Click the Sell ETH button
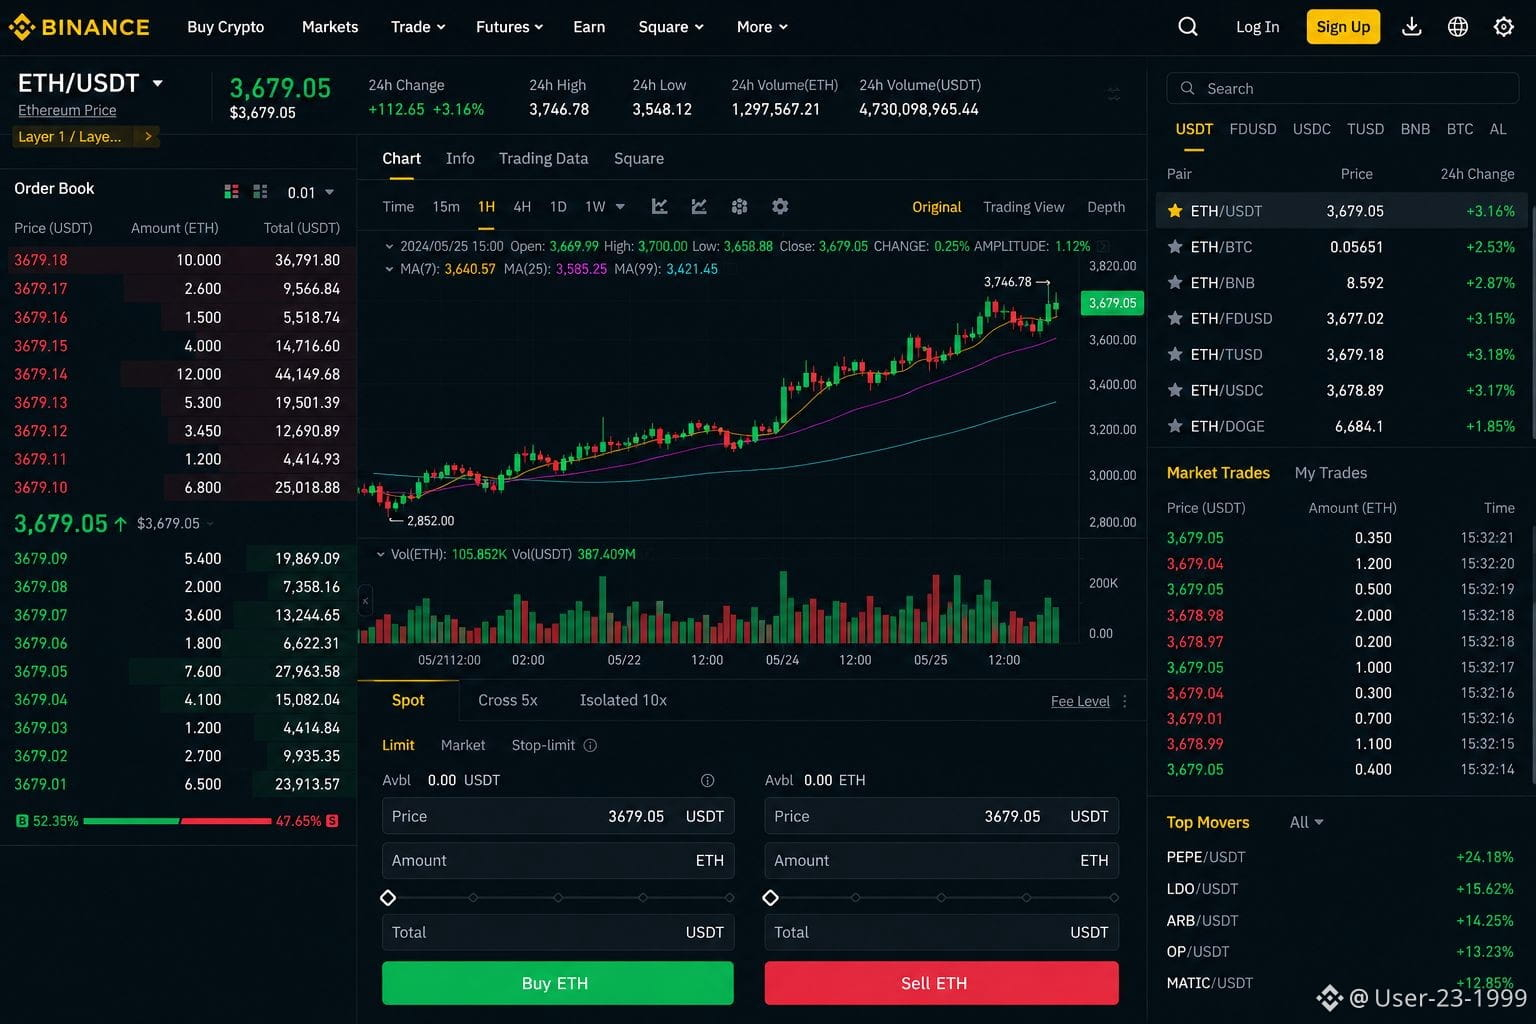Screen dimensions: 1536x1024 942,983
